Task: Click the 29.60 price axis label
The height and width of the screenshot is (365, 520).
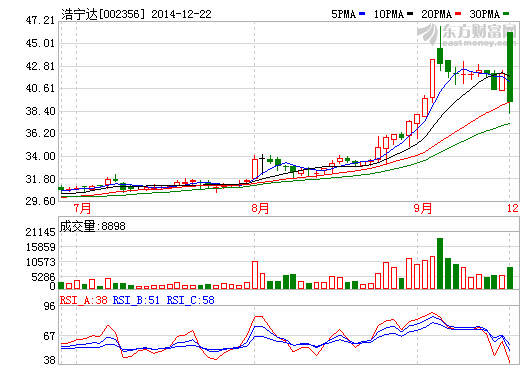Action: click(x=40, y=201)
